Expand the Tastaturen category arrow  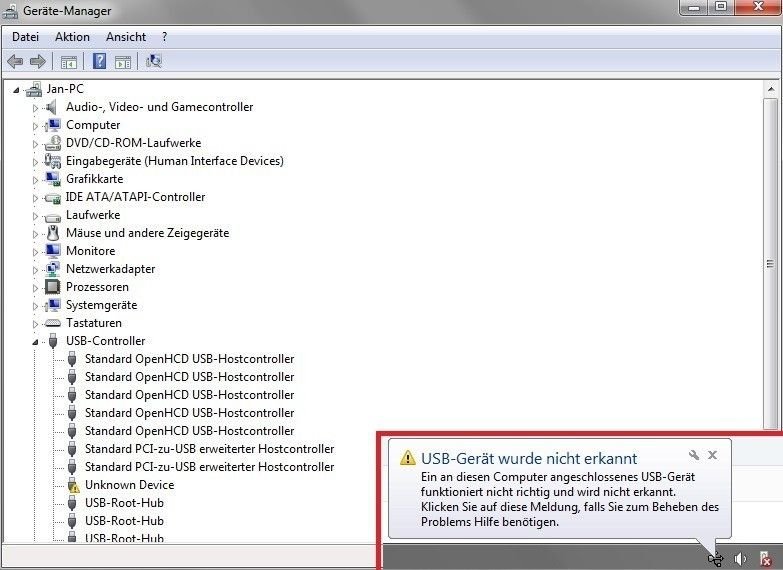pyautogui.click(x=35, y=324)
